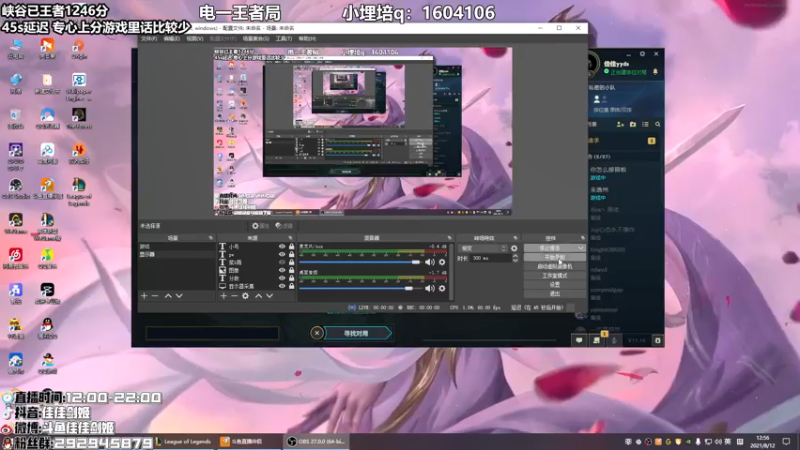Image resolution: width=800 pixels, height=450 pixels.
Task: Click the 来源 panel float dock icon
Action: point(290,238)
